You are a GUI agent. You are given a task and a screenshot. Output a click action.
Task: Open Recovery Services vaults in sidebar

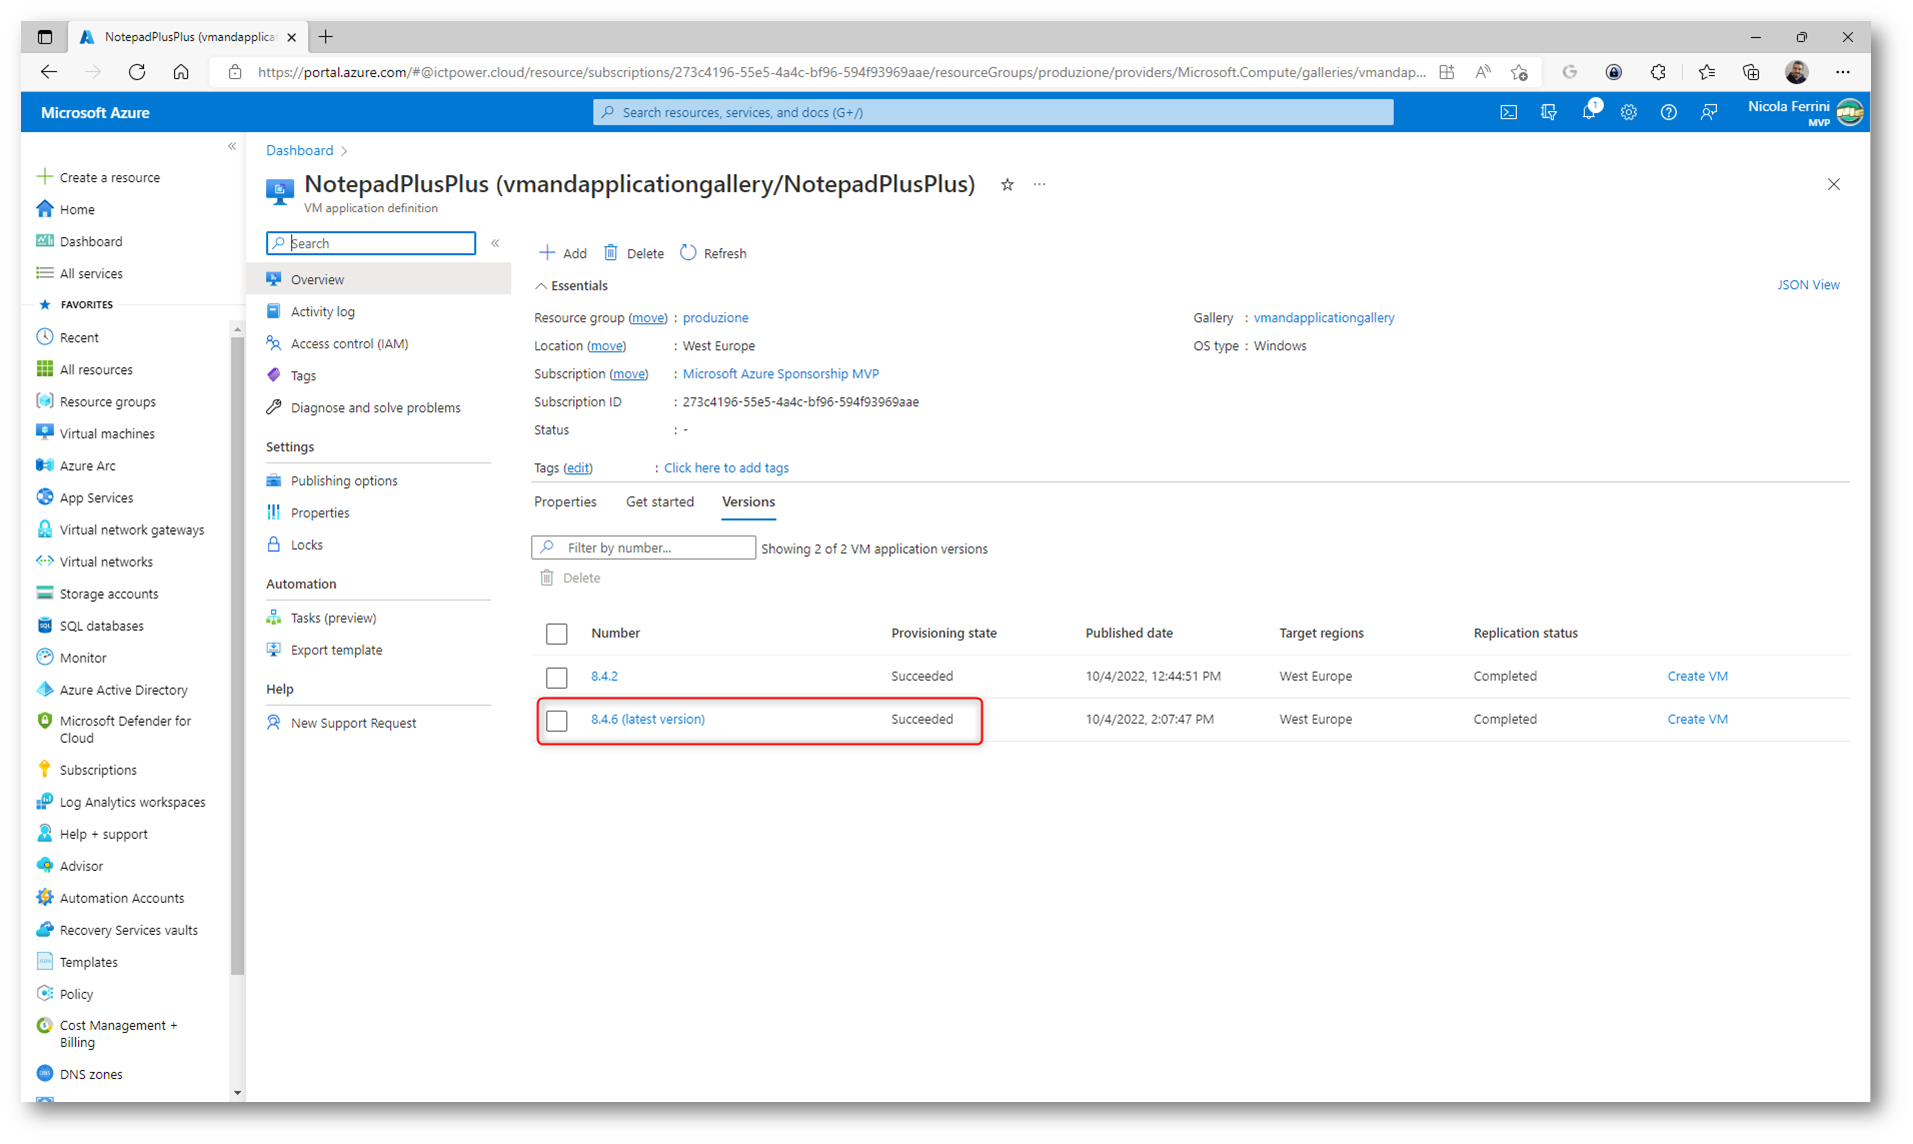[128, 929]
